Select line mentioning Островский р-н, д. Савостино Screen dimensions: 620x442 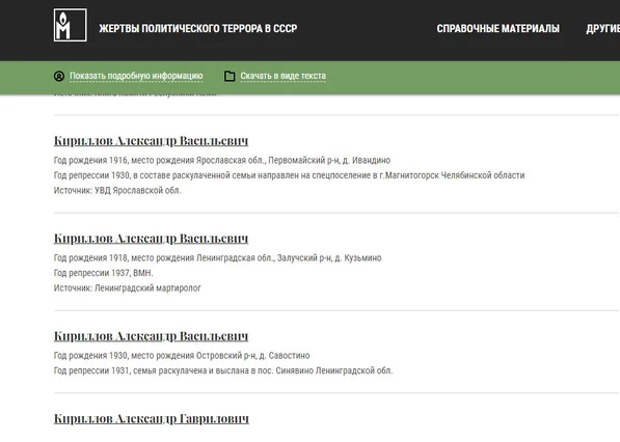click(182, 355)
